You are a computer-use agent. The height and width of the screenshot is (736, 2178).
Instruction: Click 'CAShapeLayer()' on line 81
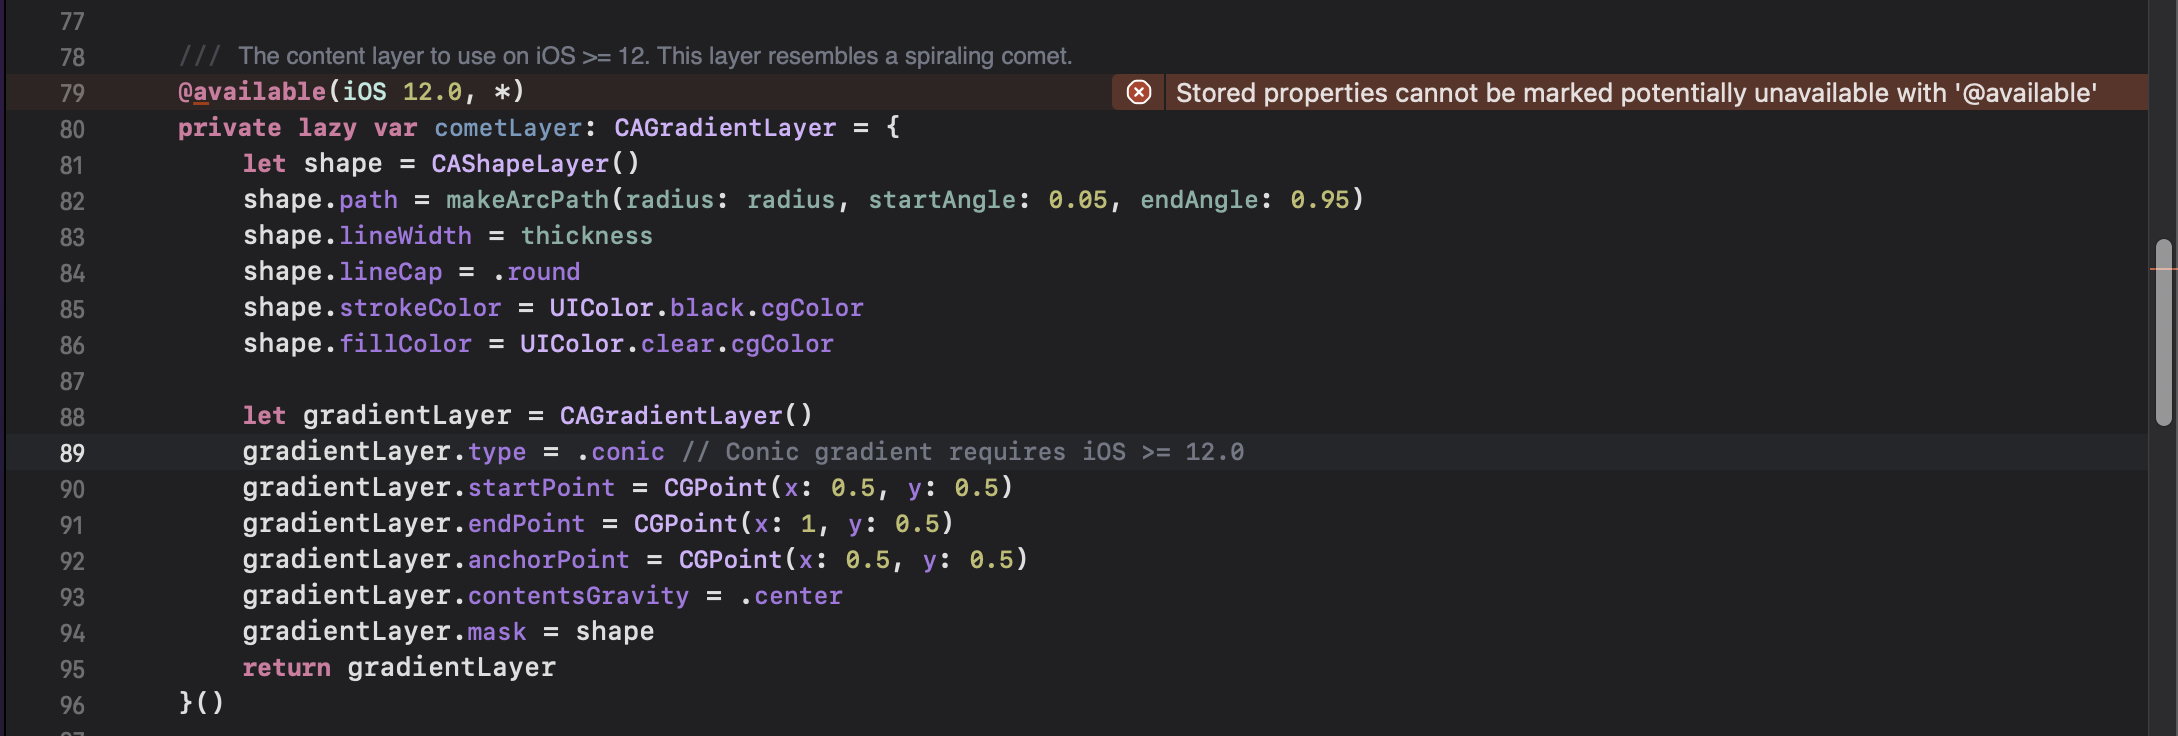point(535,164)
